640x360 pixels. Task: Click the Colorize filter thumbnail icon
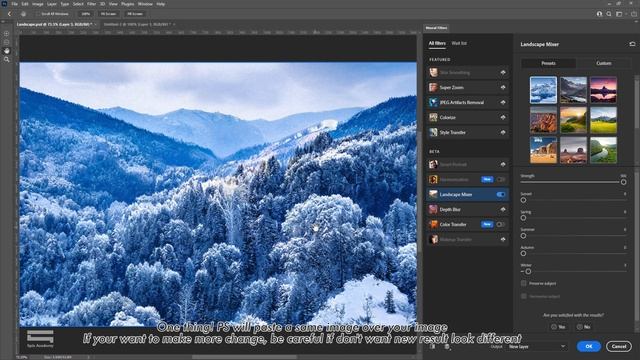pyautogui.click(x=433, y=118)
